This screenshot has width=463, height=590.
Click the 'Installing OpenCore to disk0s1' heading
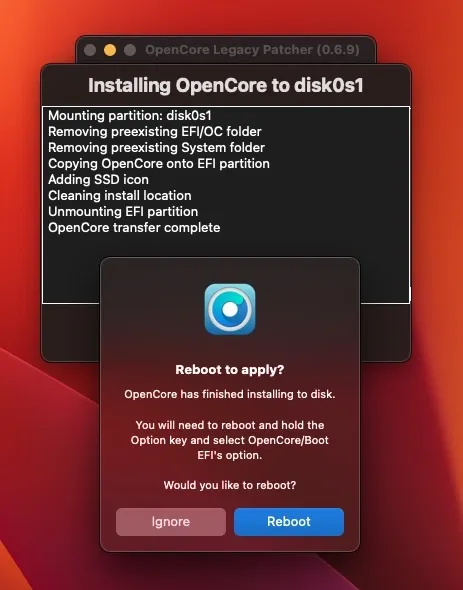(225, 85)
